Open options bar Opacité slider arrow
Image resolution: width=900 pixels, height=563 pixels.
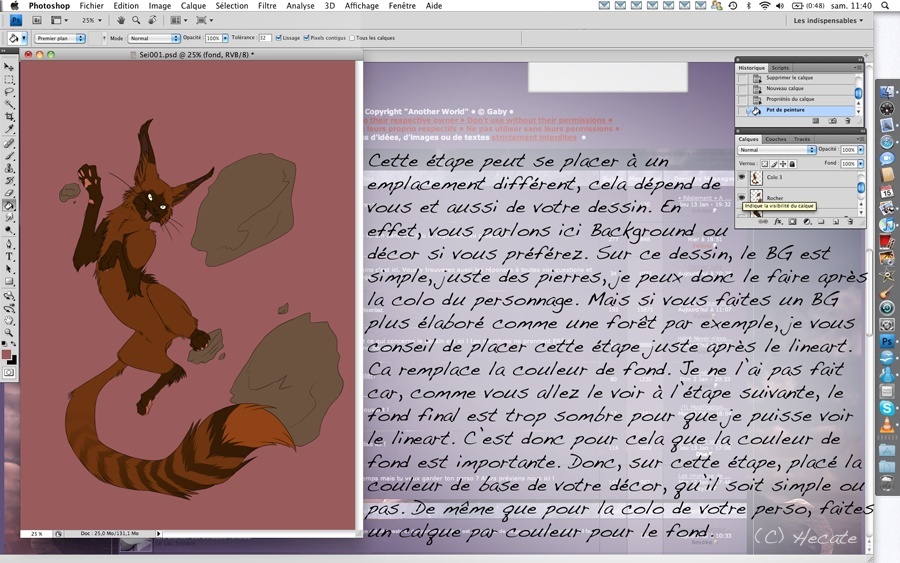tap(225, 38)
